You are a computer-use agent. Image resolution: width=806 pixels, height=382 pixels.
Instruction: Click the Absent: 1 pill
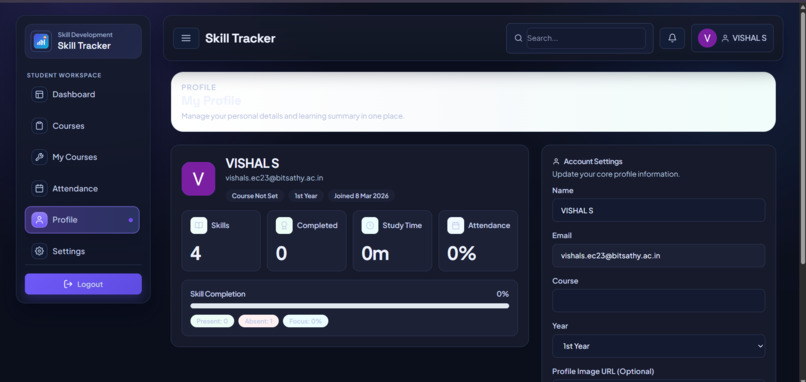point(259,321)
